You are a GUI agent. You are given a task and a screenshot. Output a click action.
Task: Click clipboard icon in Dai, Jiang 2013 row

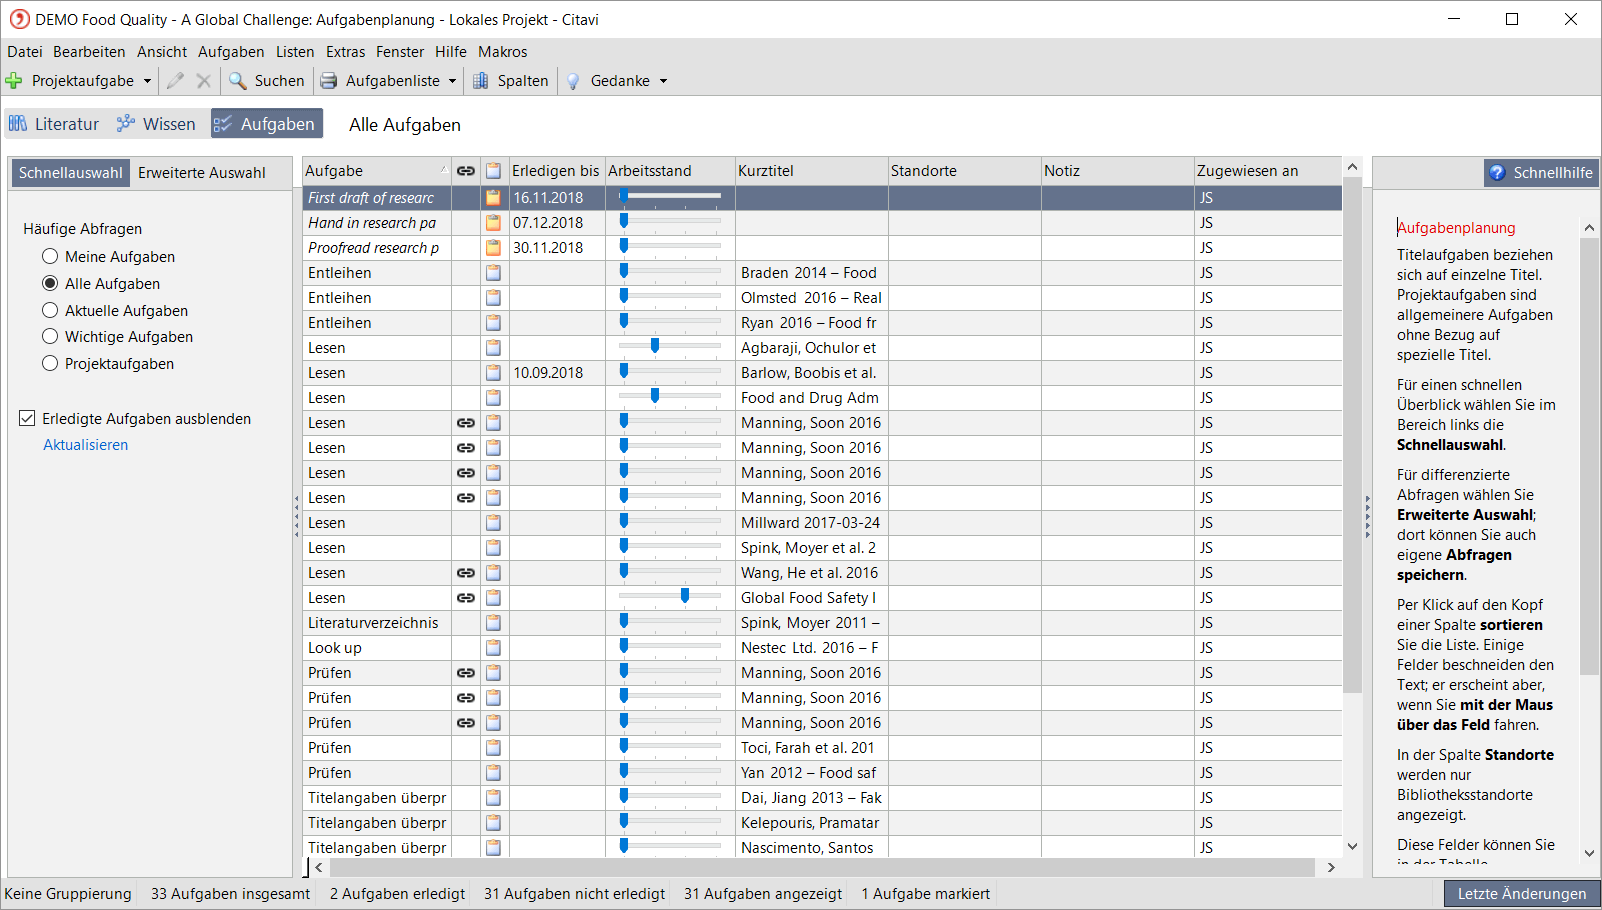(493, 798)
